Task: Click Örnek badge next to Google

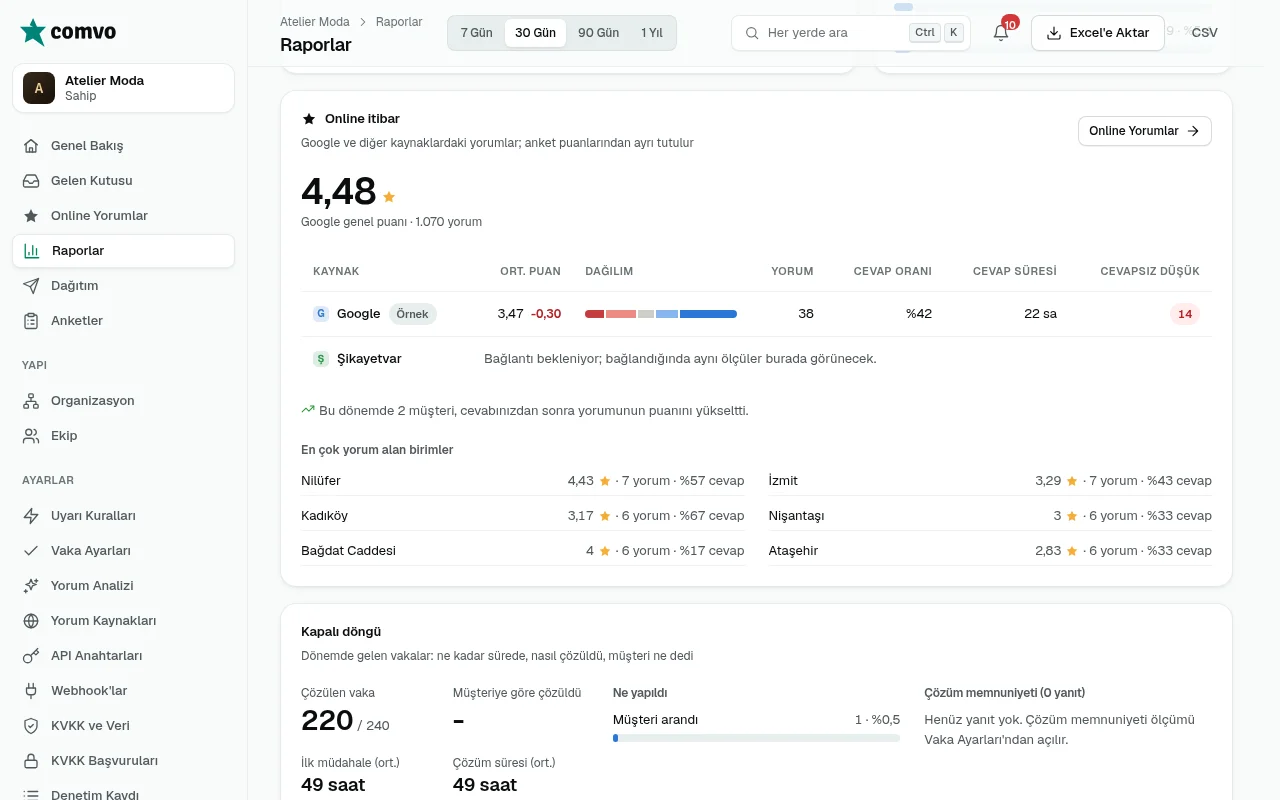Action: [412, 314]
